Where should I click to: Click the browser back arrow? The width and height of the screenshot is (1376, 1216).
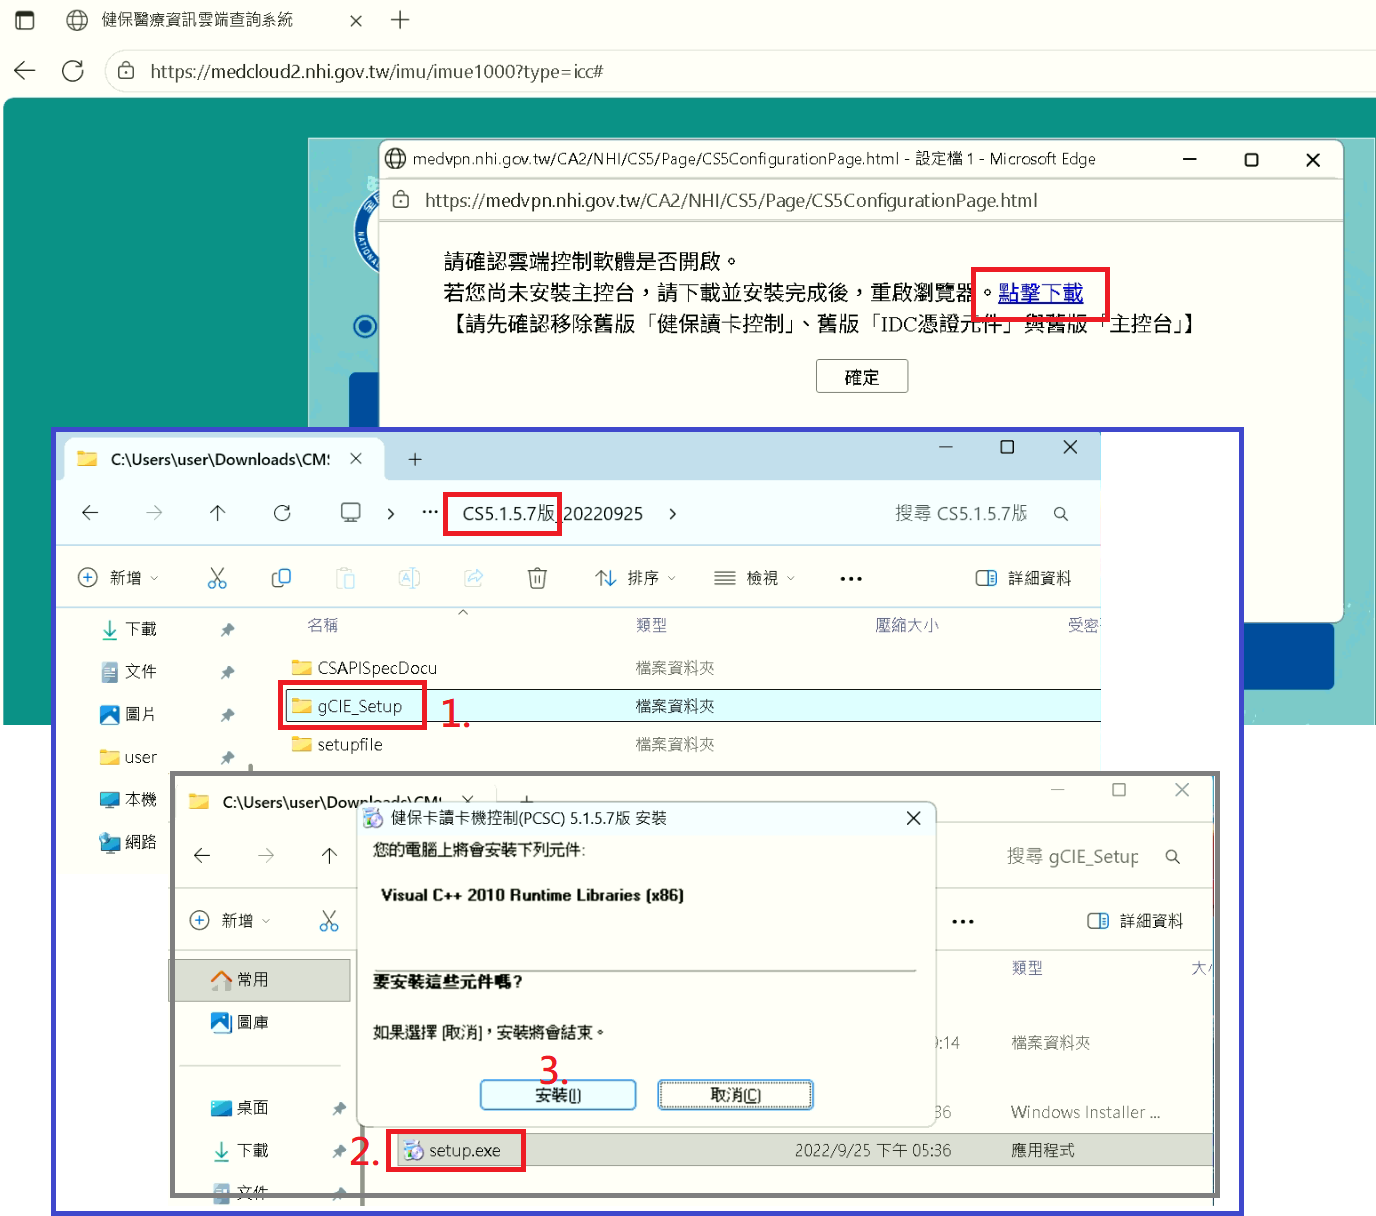coord(25,71)
